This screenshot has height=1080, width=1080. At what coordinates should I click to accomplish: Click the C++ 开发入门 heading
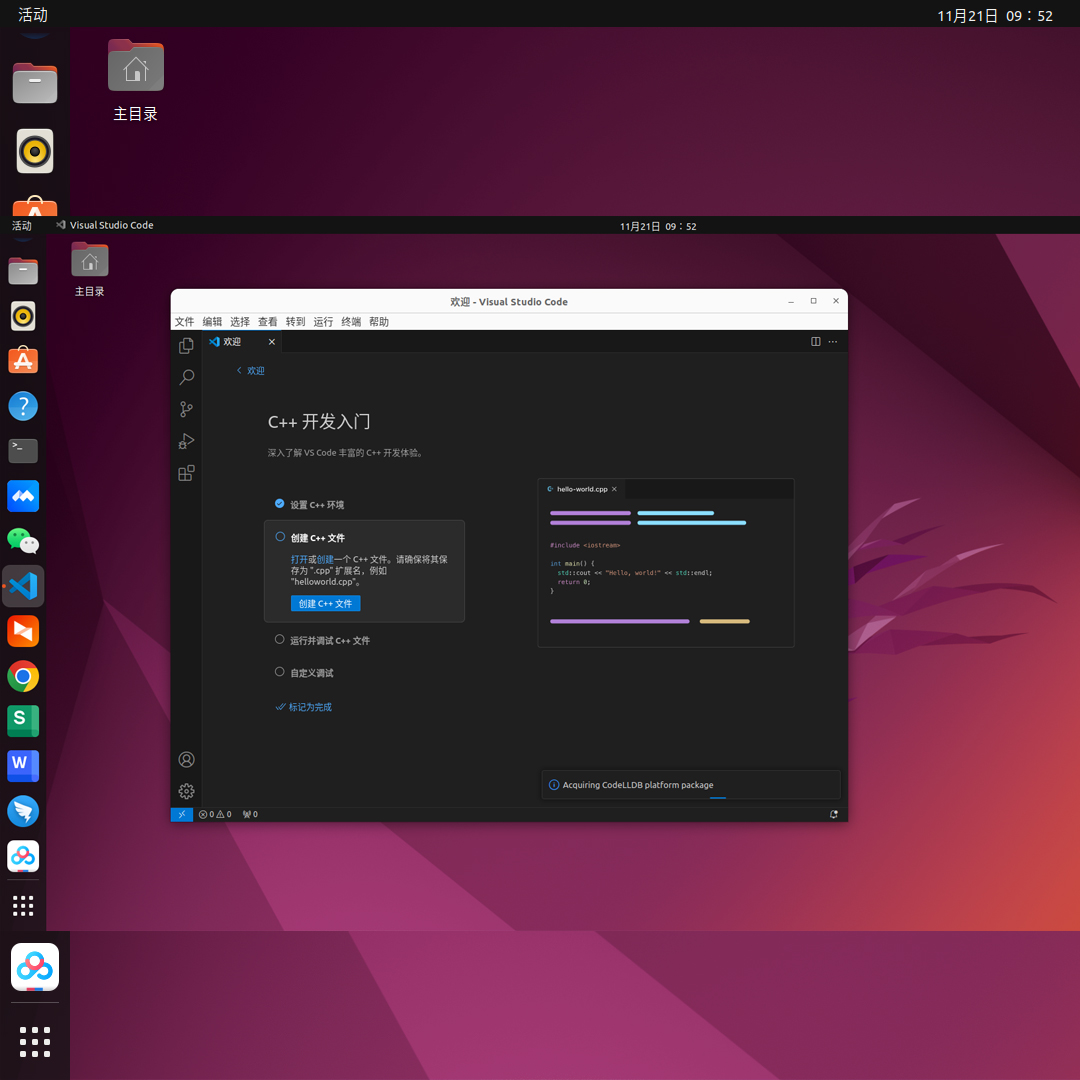319,422
